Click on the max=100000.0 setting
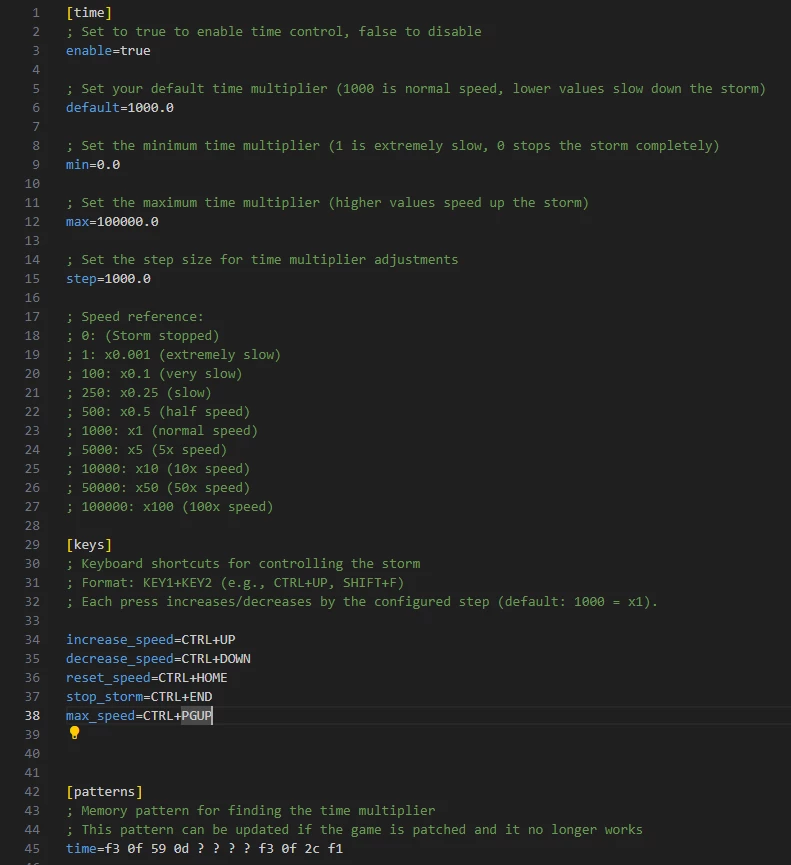 coord(112,221)
